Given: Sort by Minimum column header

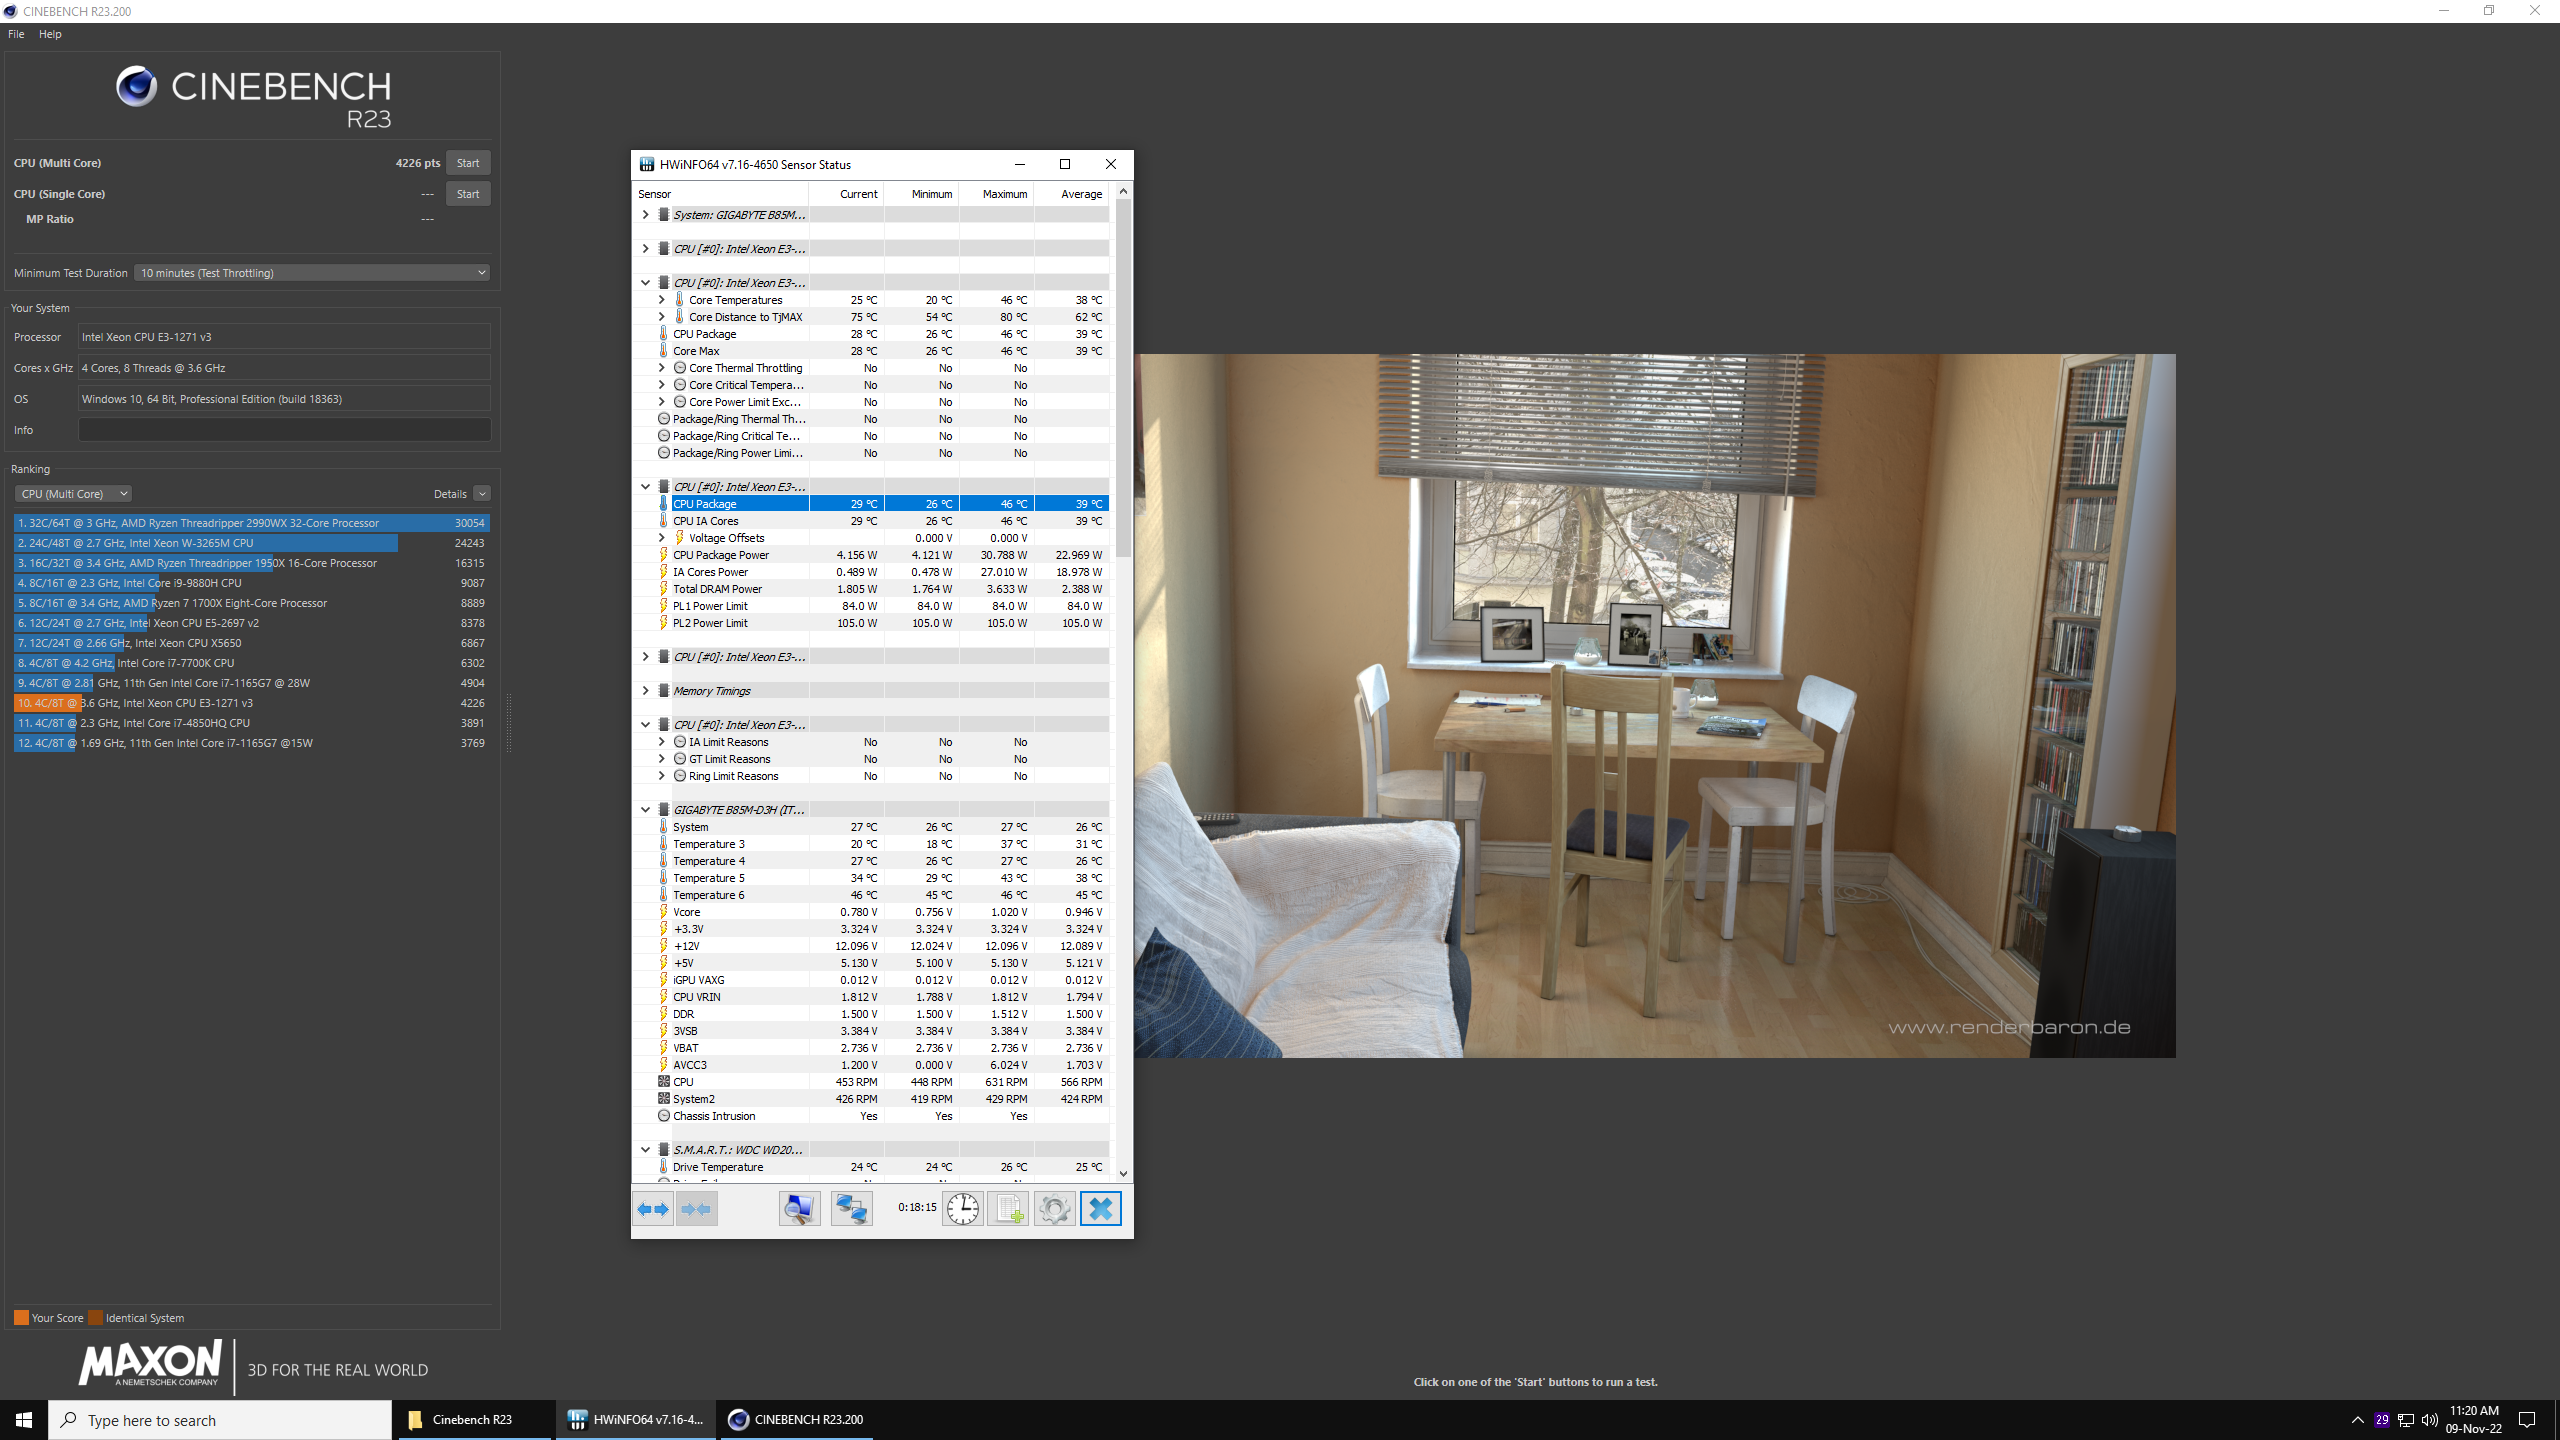Looking at the screenshot, I should point(920,194).
